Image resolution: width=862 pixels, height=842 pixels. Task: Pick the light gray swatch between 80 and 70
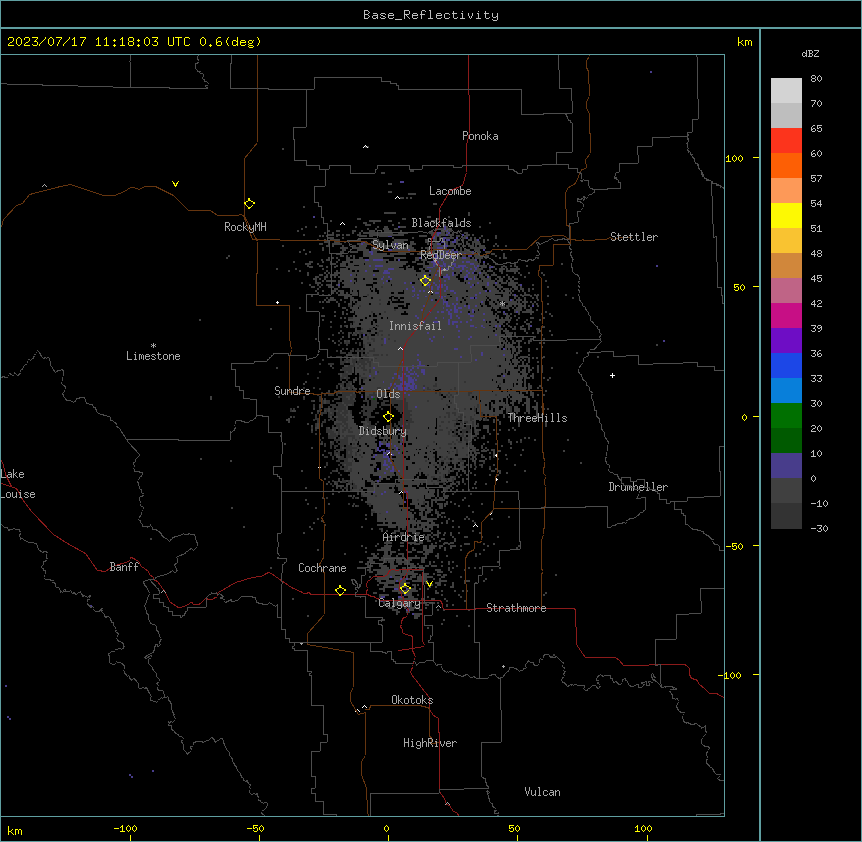pos(786,91)
